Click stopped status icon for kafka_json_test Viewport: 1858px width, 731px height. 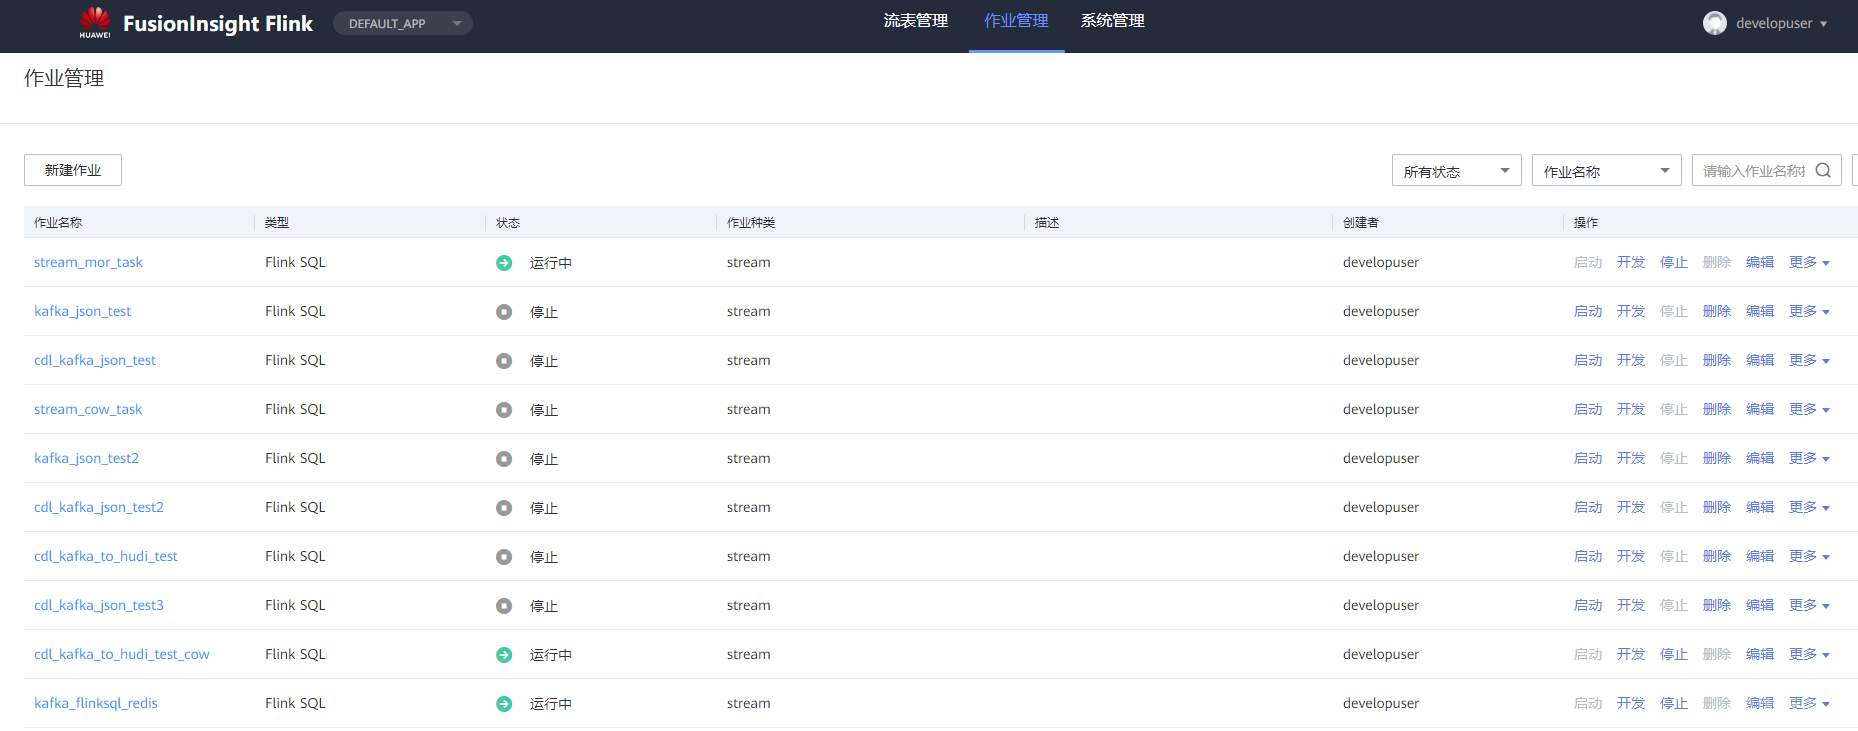pyautogui.click(x=504, y=312)
